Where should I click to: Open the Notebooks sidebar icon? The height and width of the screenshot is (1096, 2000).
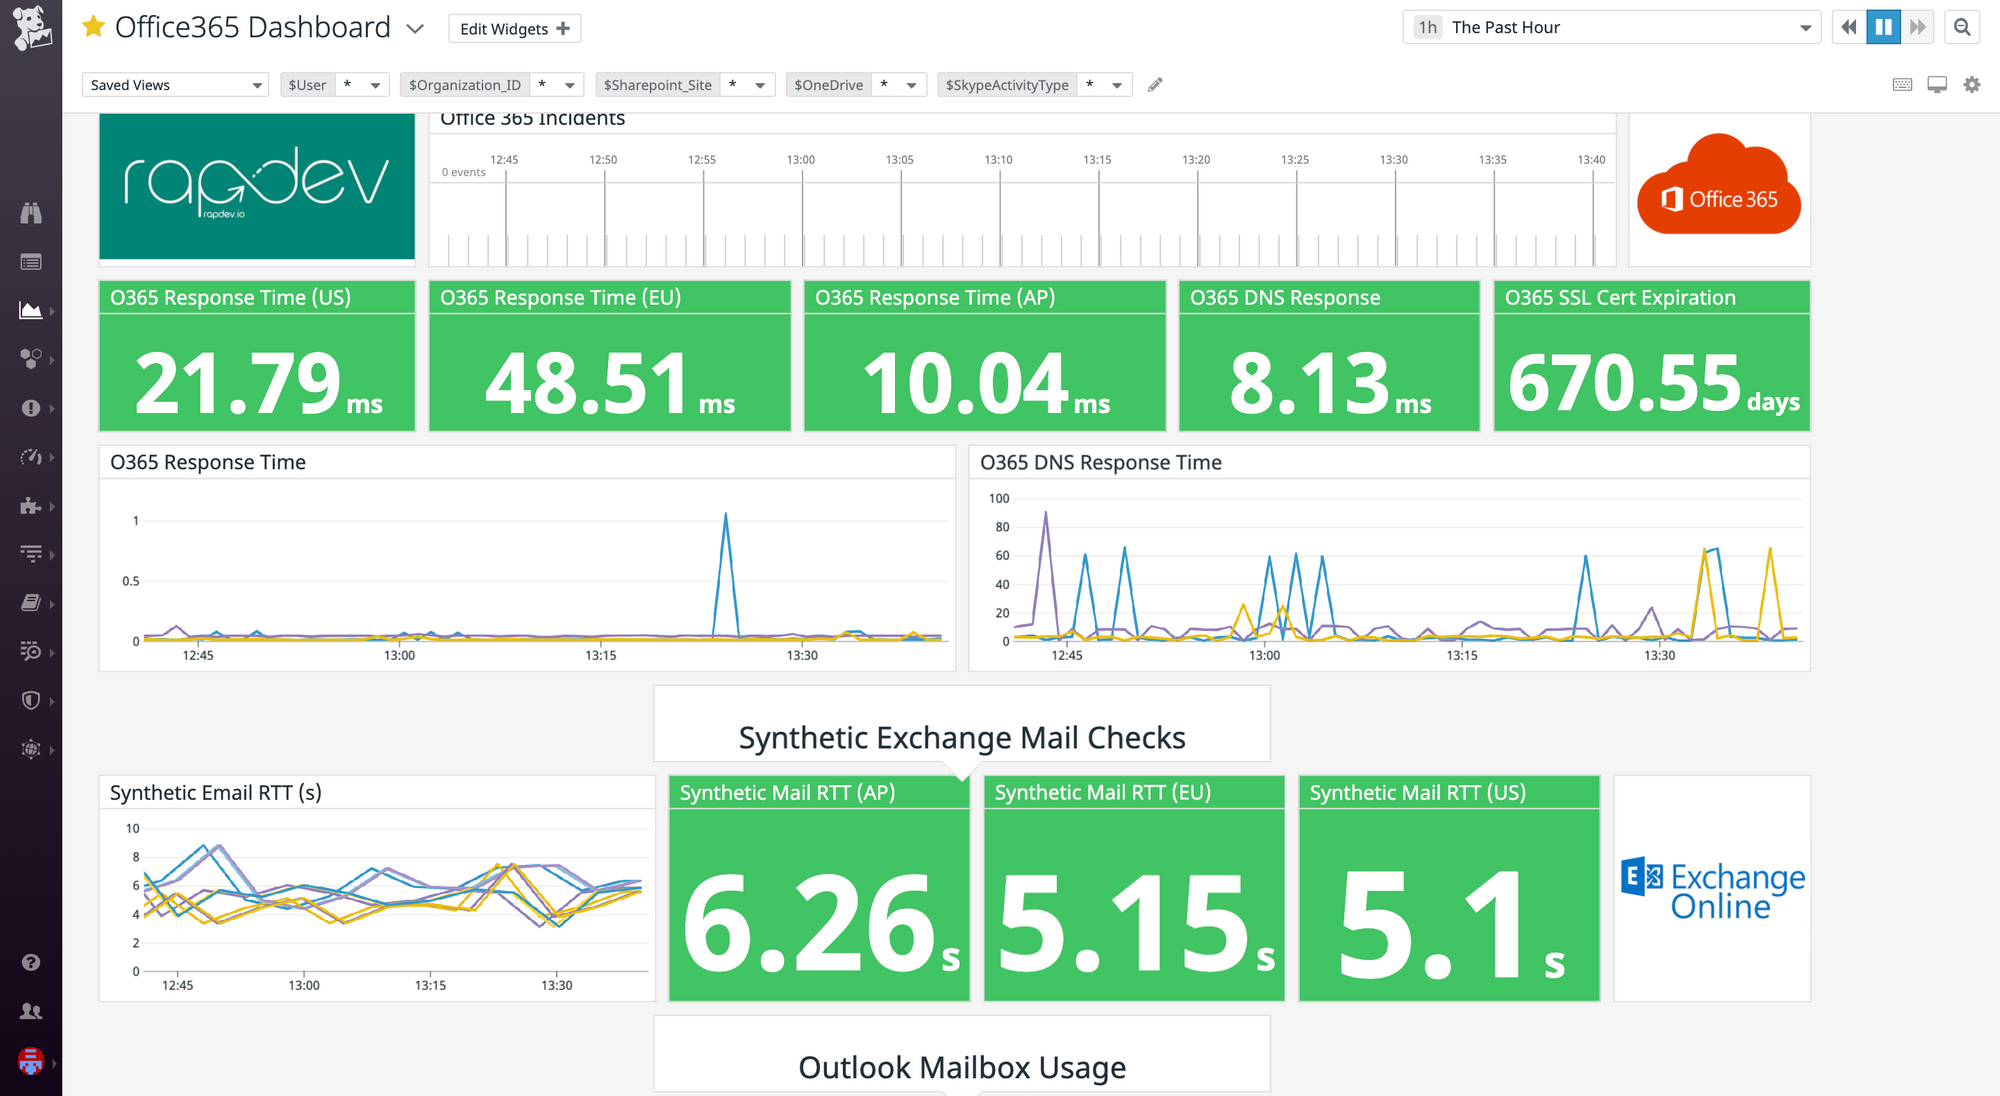31,603
